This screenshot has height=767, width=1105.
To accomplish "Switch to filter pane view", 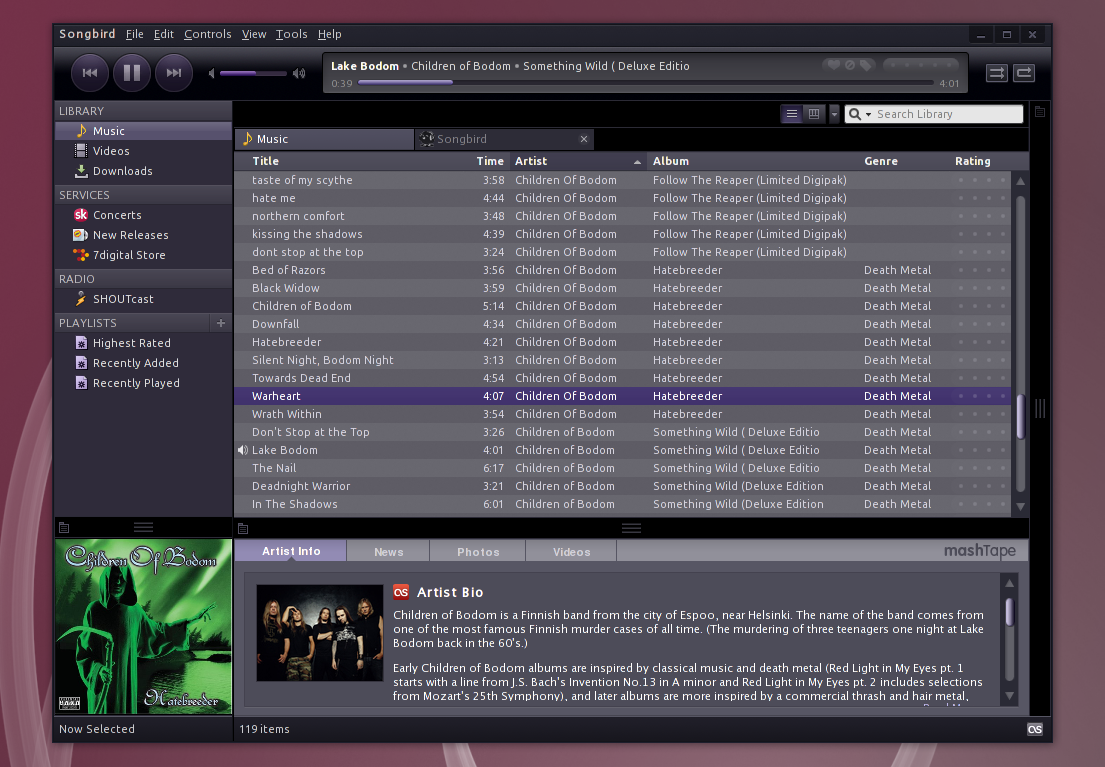I will (814, 113).
